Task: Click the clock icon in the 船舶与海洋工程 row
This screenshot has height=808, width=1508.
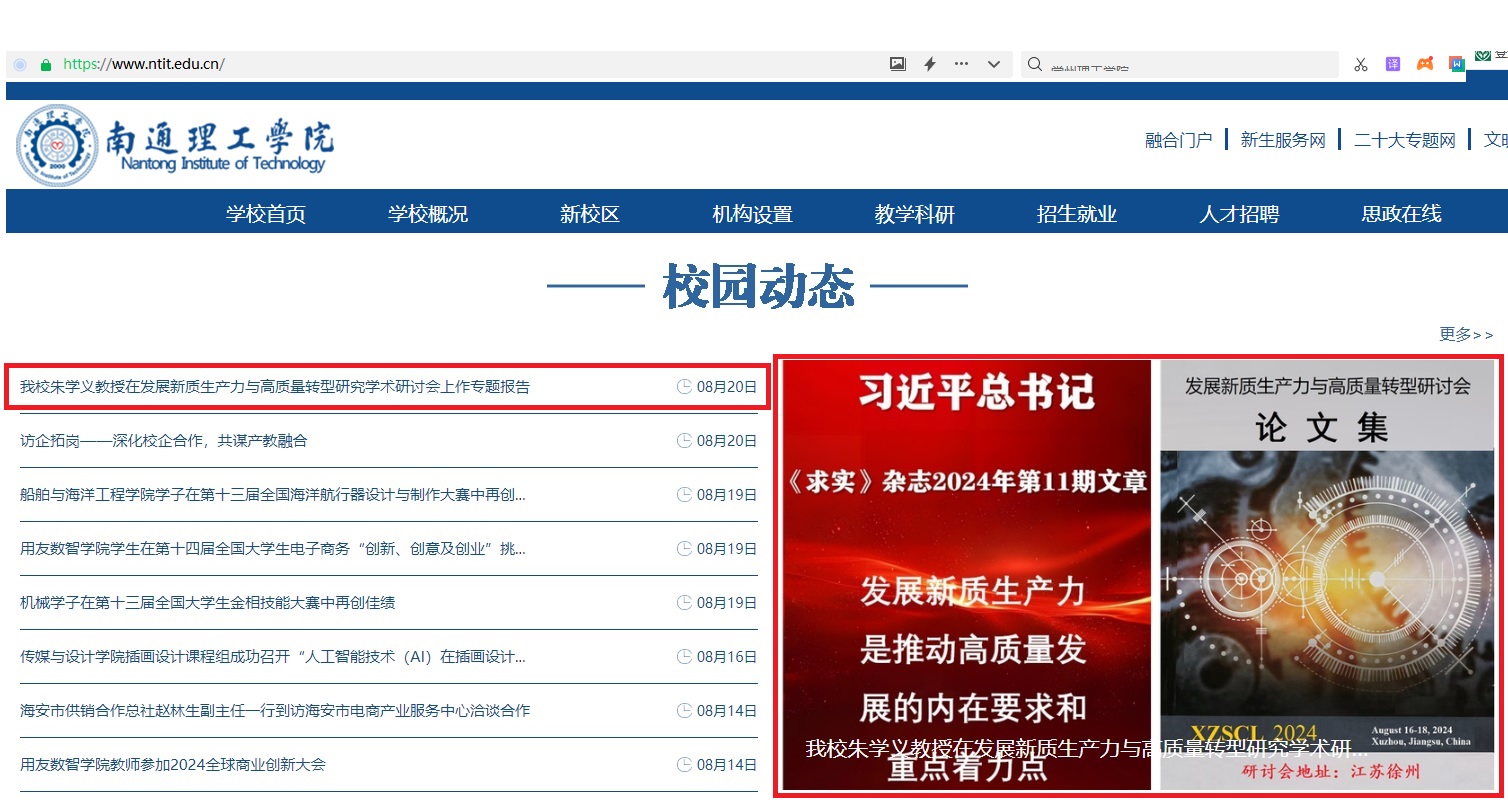Action: pos(684,495)
